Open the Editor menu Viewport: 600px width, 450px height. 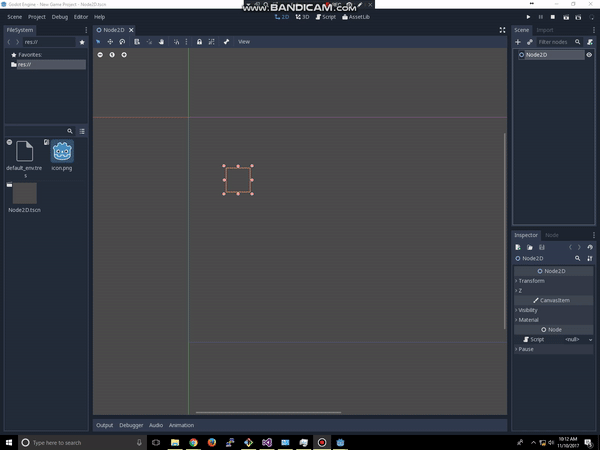tap(81, 17)
